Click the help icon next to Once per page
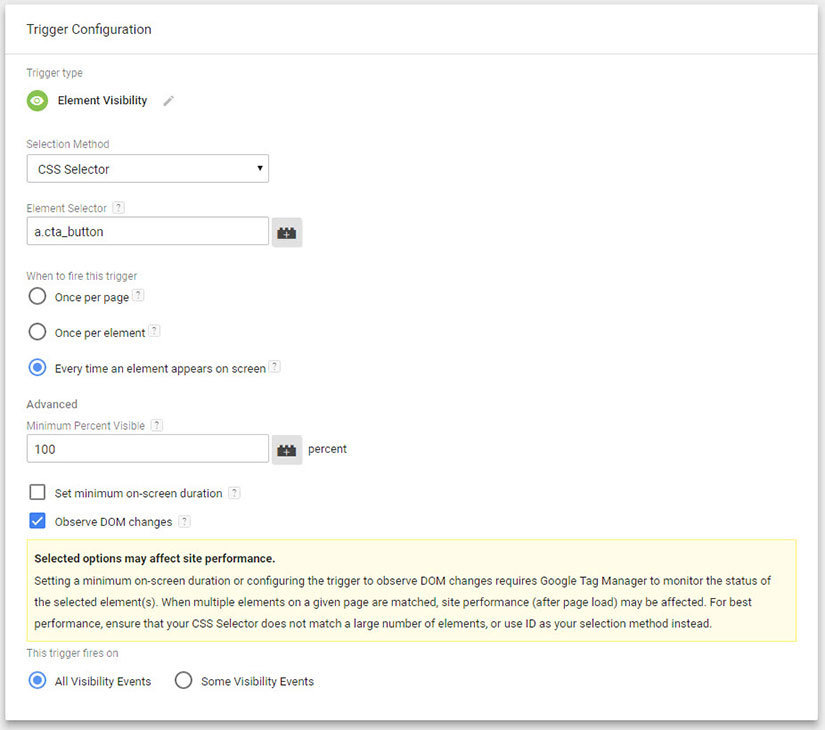825x730 pixels. point(139,295)
